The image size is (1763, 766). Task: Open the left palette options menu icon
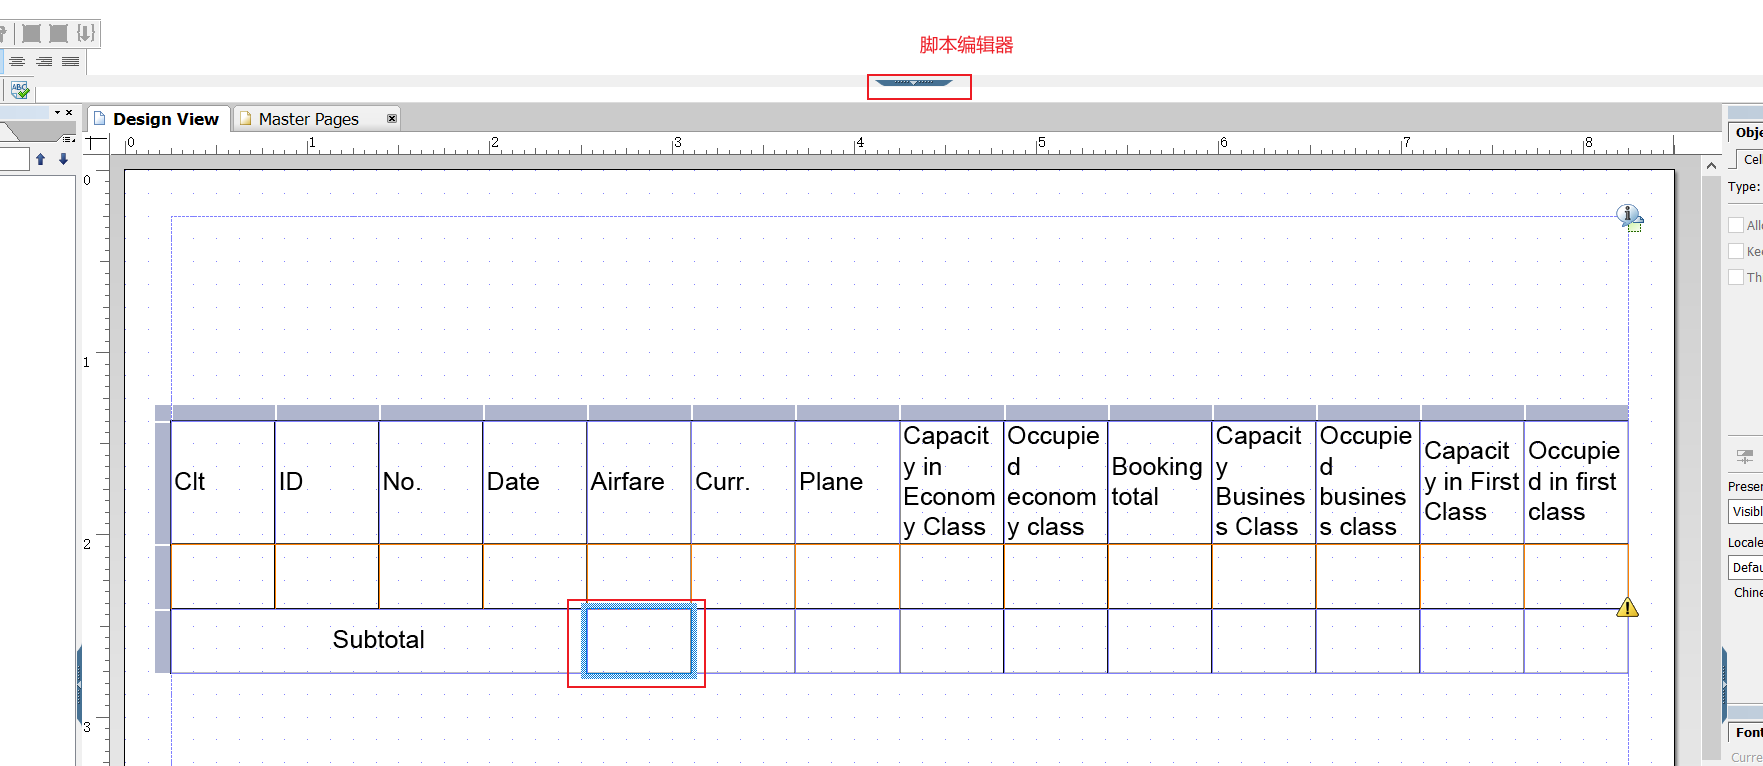click(68, 139)
